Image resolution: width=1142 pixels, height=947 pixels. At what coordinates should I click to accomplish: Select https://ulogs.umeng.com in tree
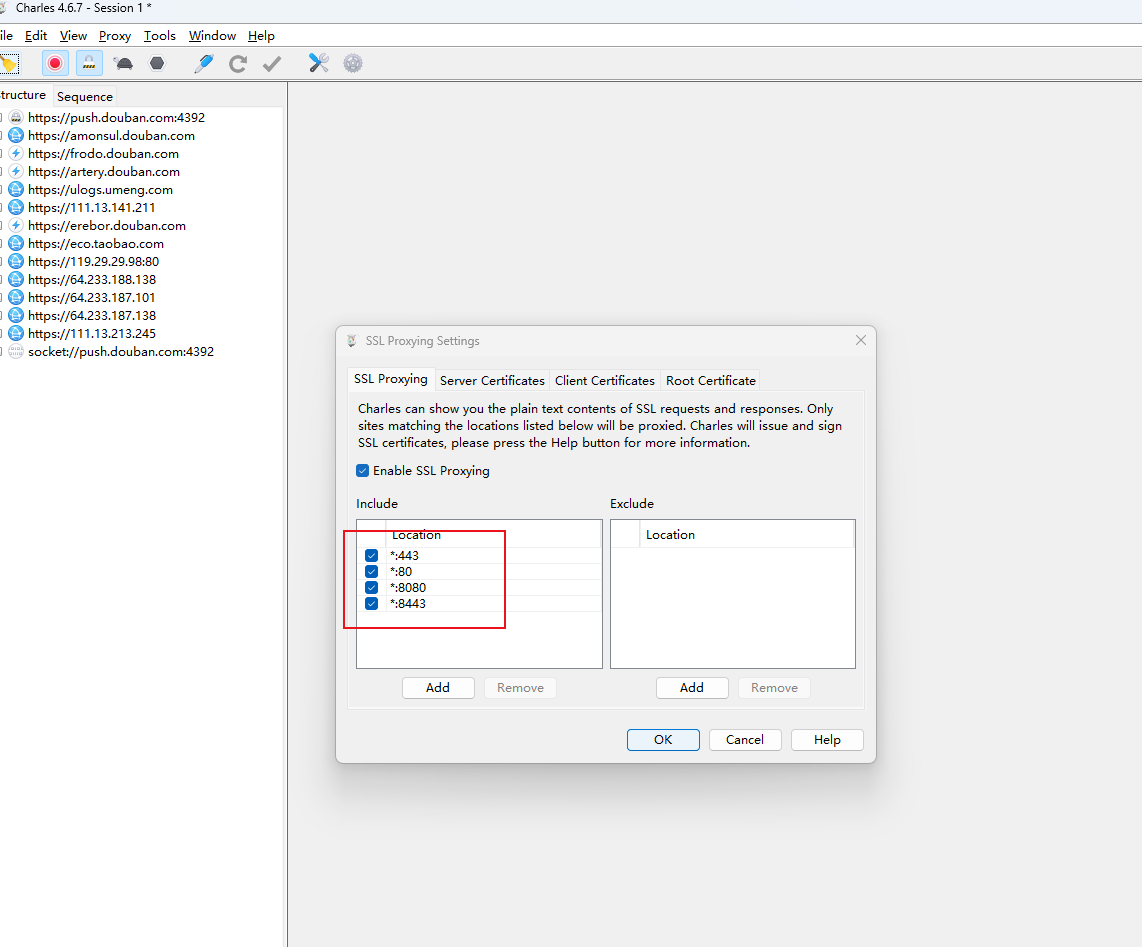pyautogui.click(x=101, y=189)
